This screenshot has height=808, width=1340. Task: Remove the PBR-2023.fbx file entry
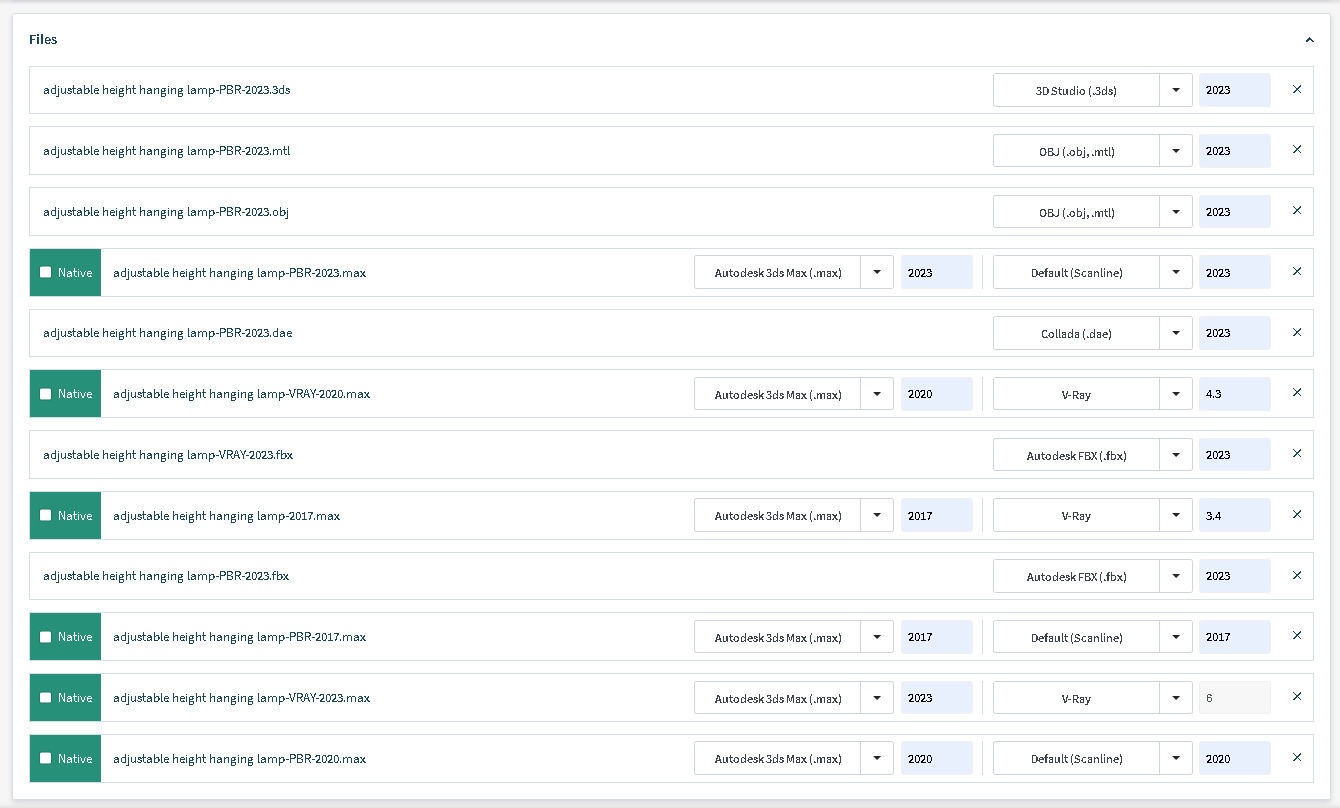[x=1297, y=575]
